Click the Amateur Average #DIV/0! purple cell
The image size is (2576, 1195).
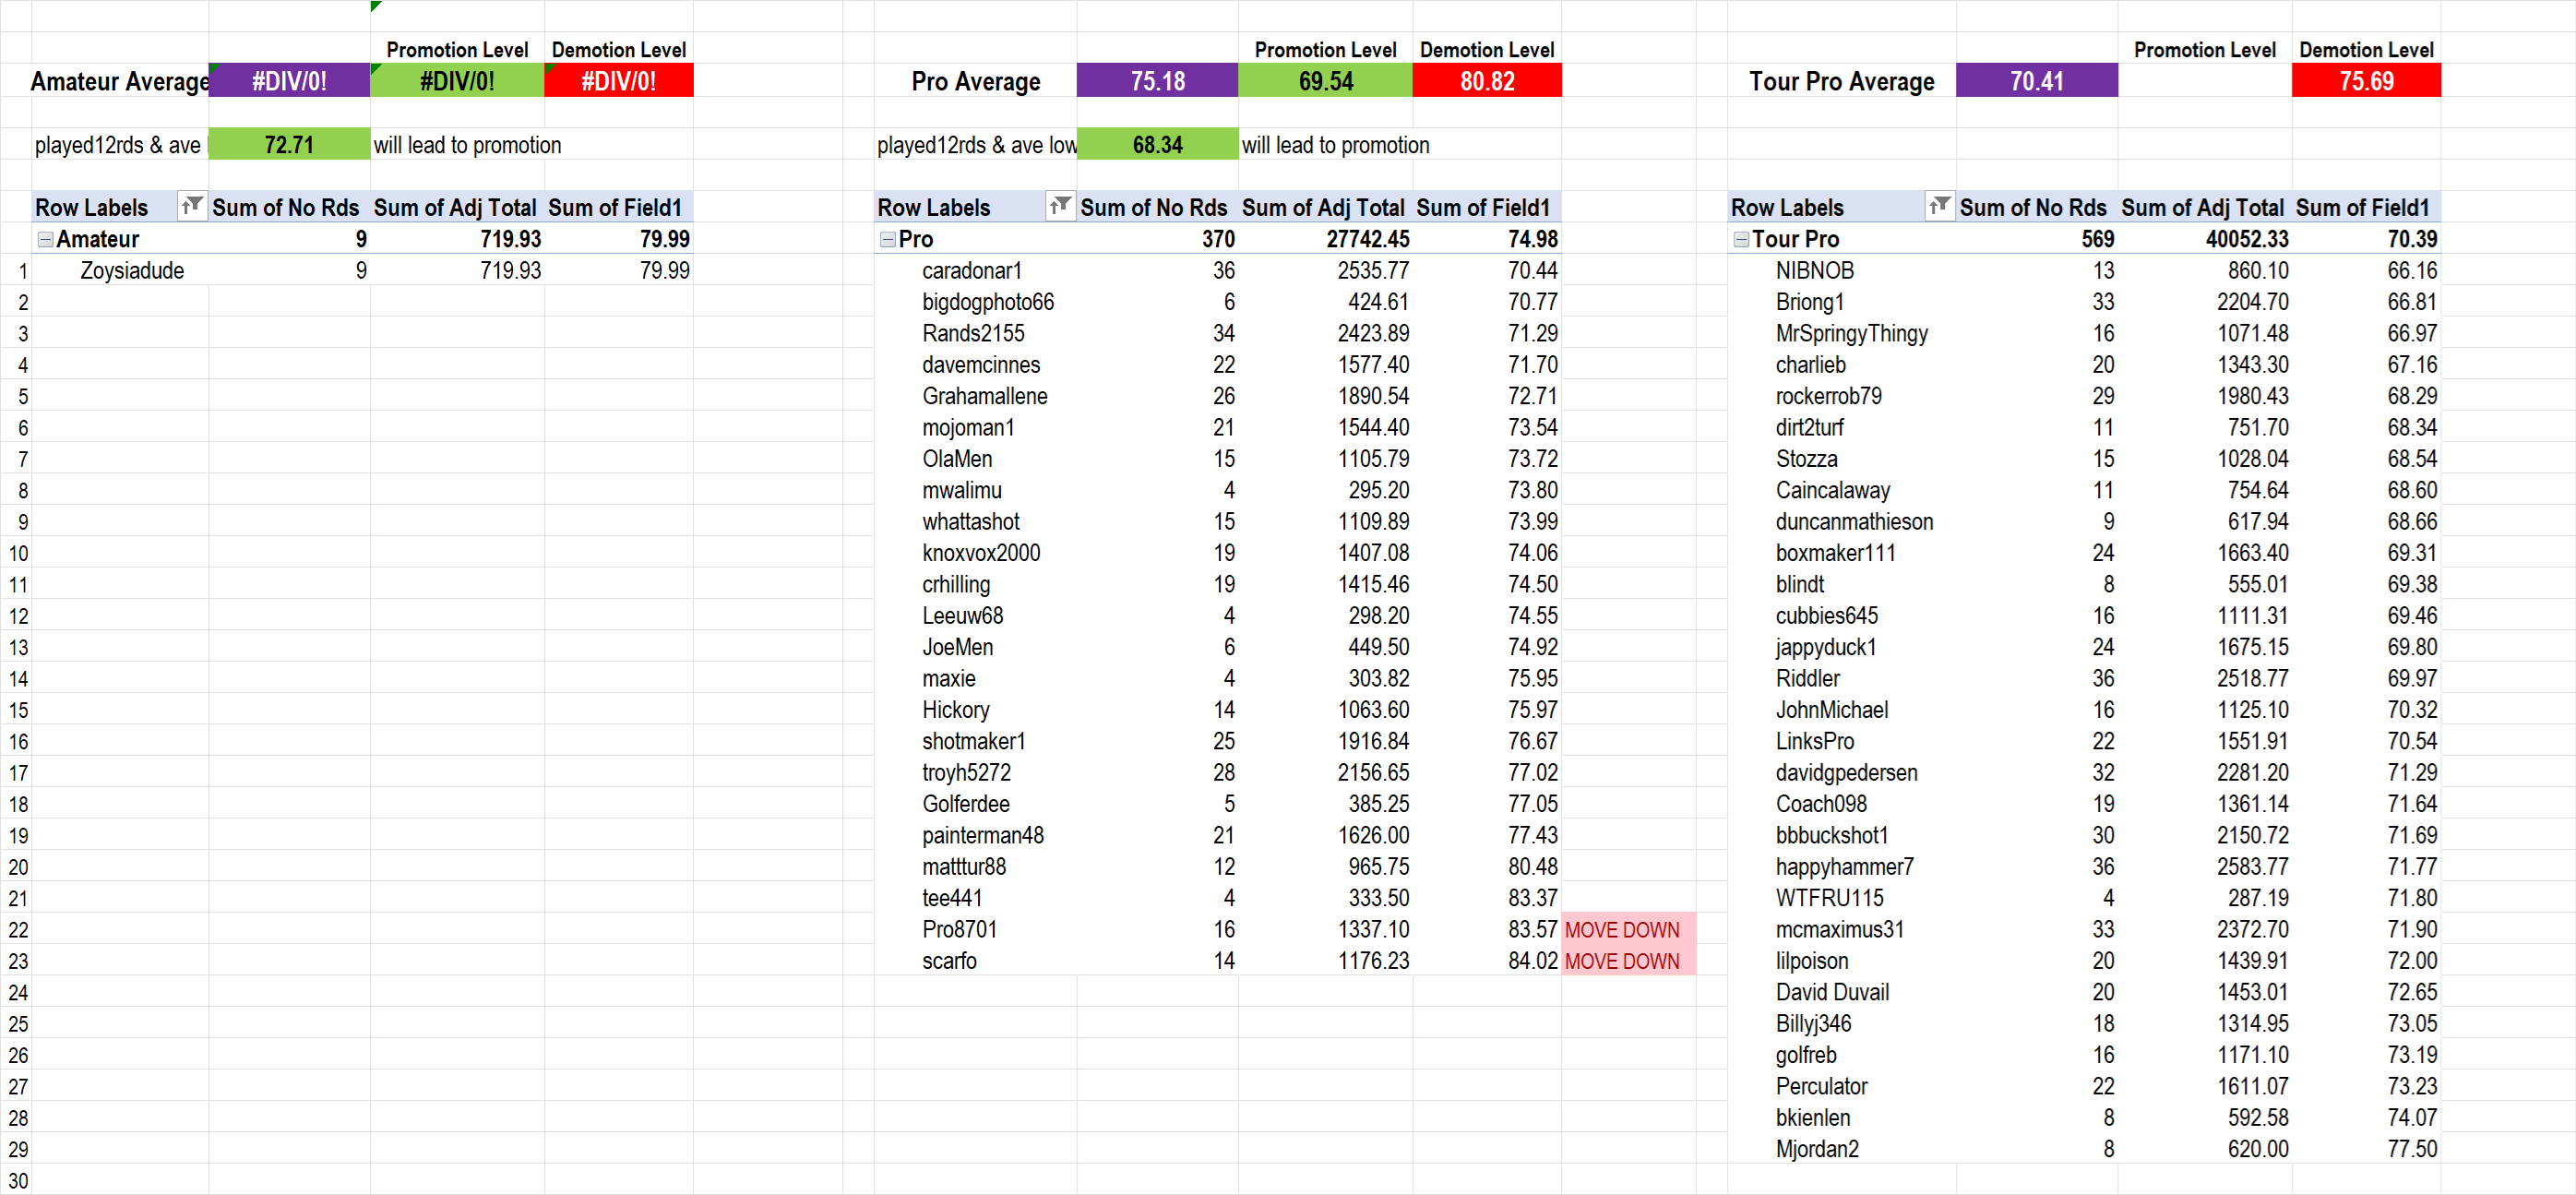click(289, 81)
